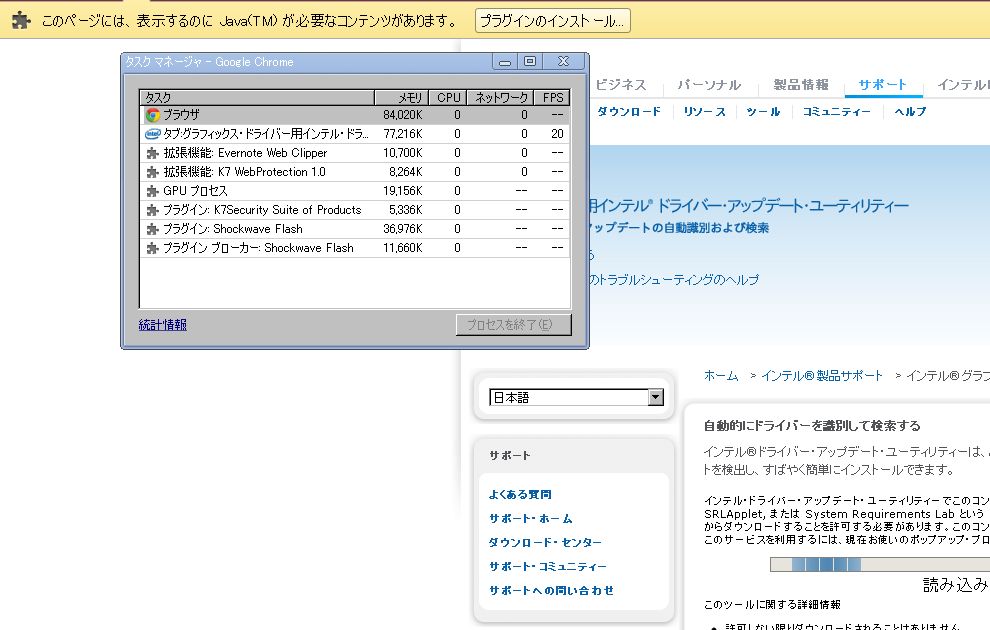Select the プラグイン ブローカー: Shockwave Flash row

click(x=355, y=248)
